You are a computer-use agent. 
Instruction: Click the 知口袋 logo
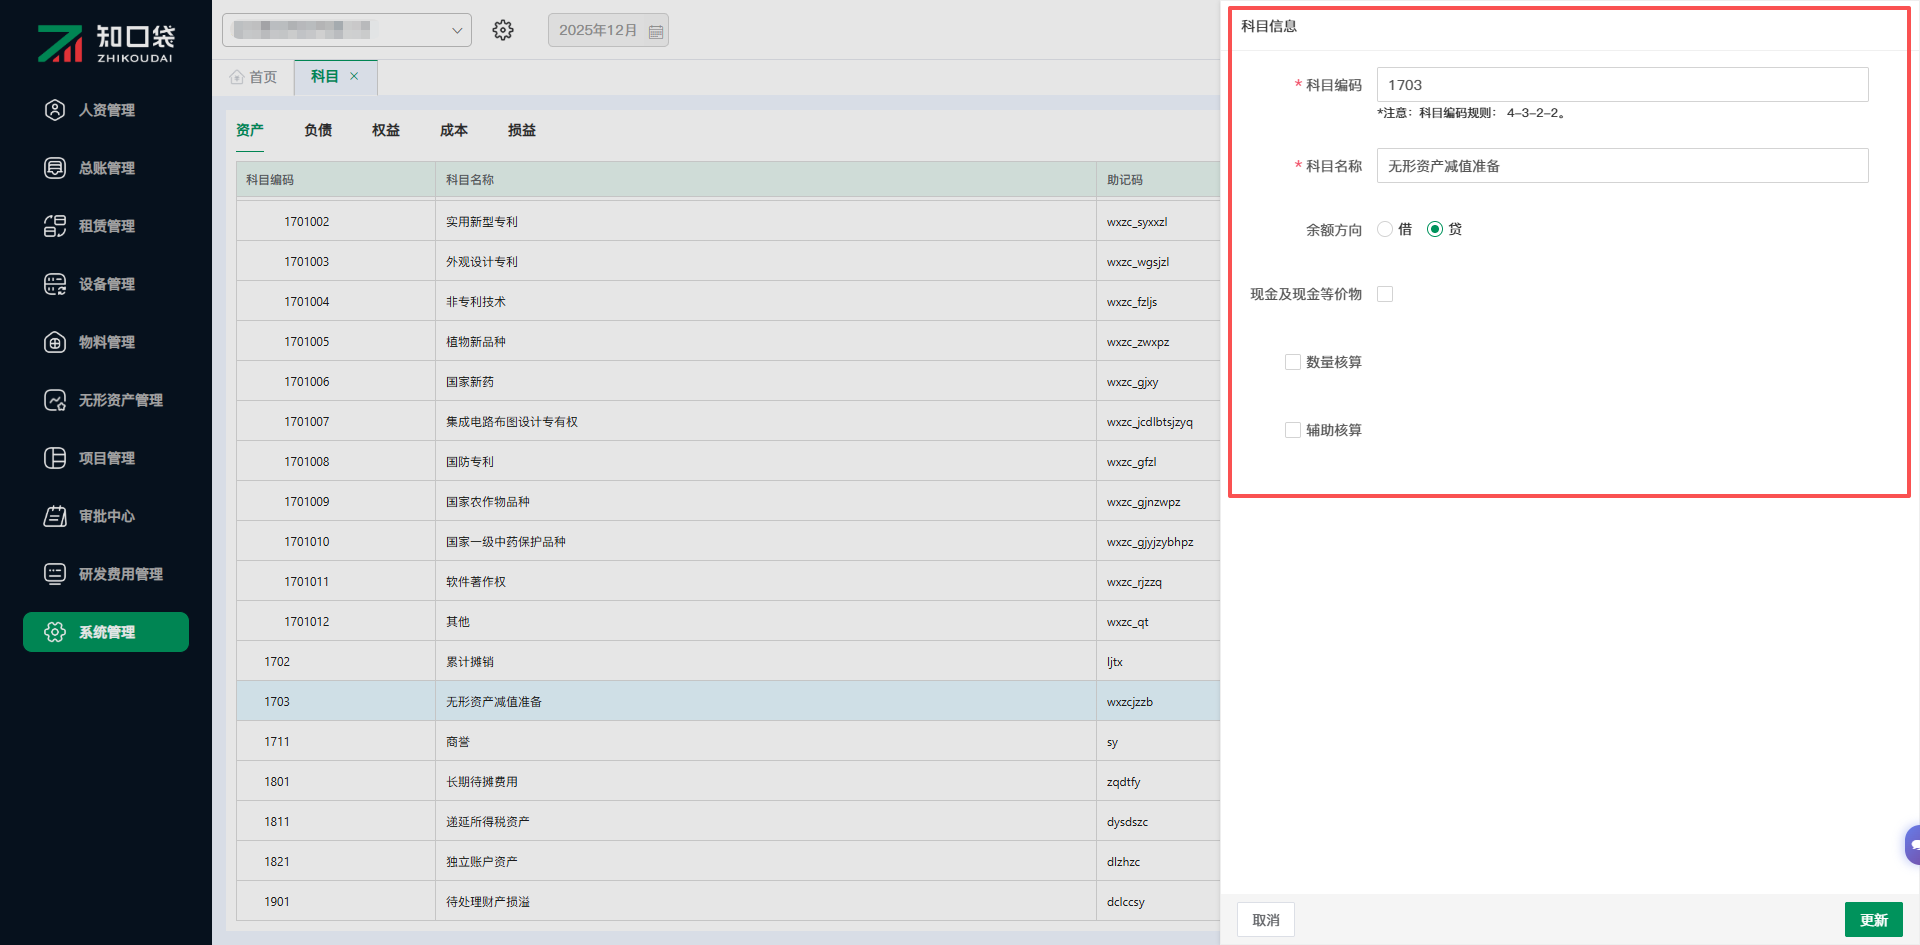(x=106, y=43)
